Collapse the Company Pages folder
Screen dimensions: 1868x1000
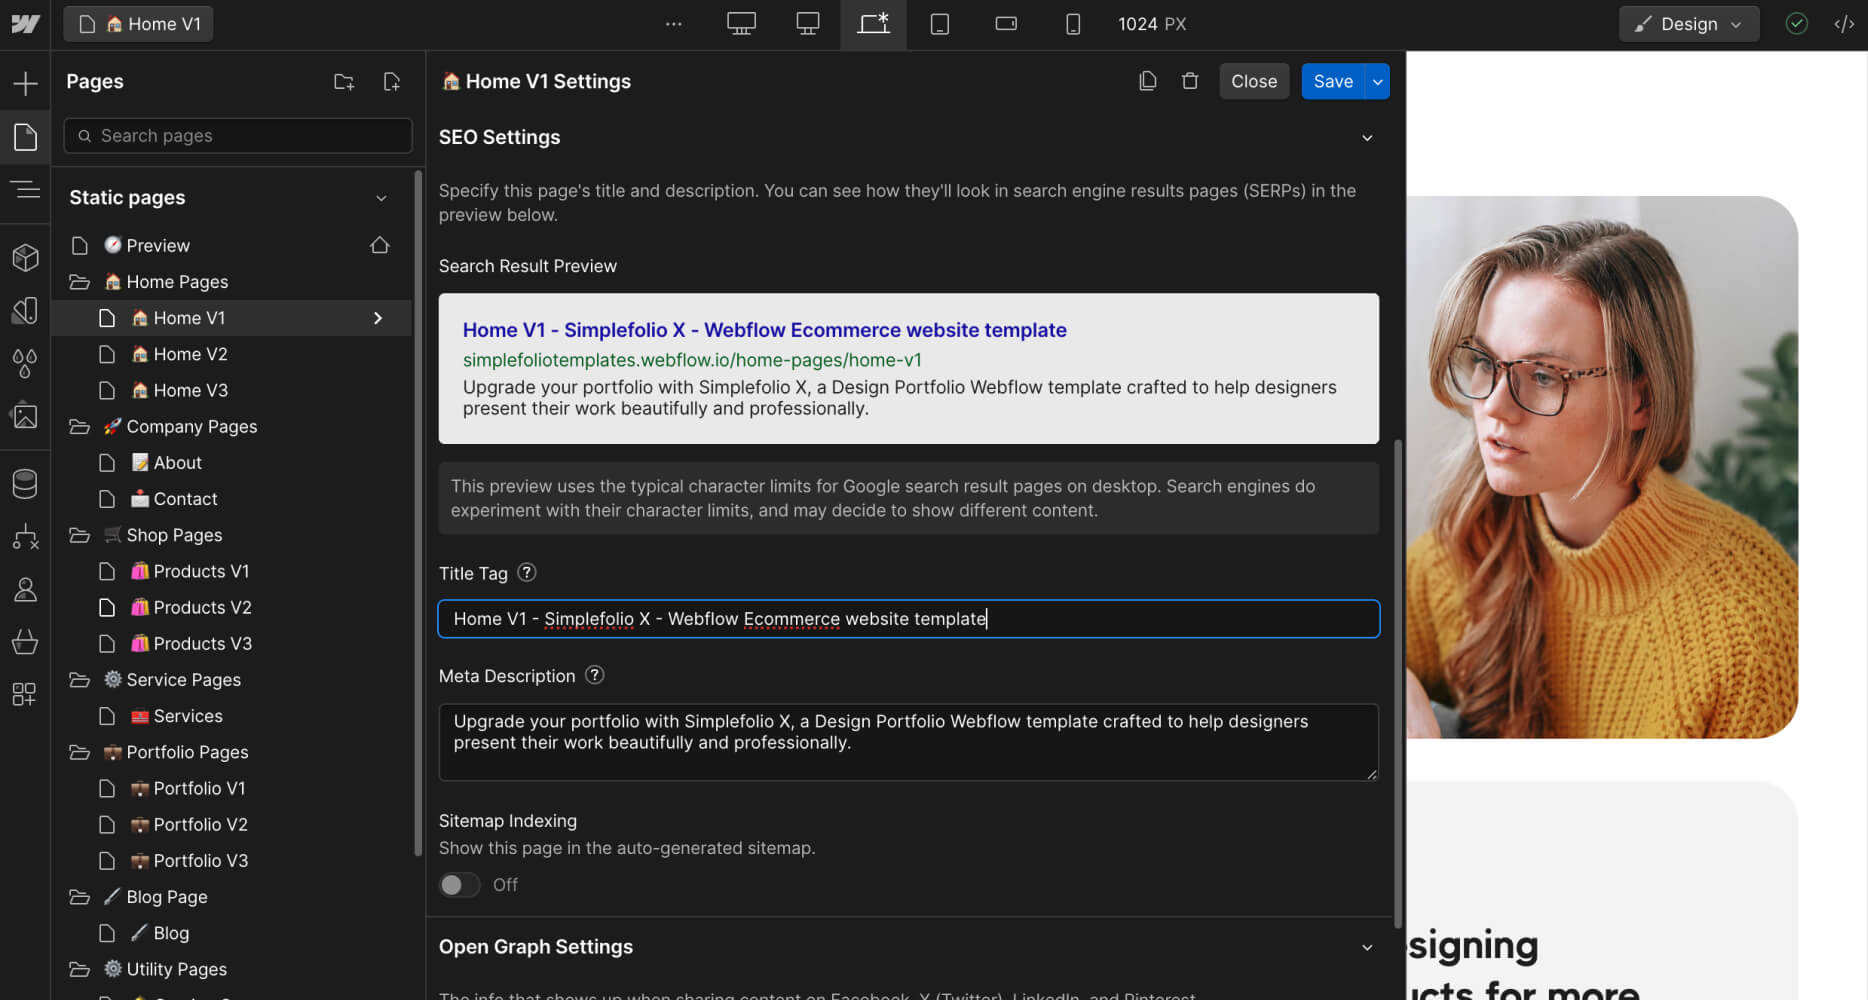pyautogui.click(x=79, y=427)
